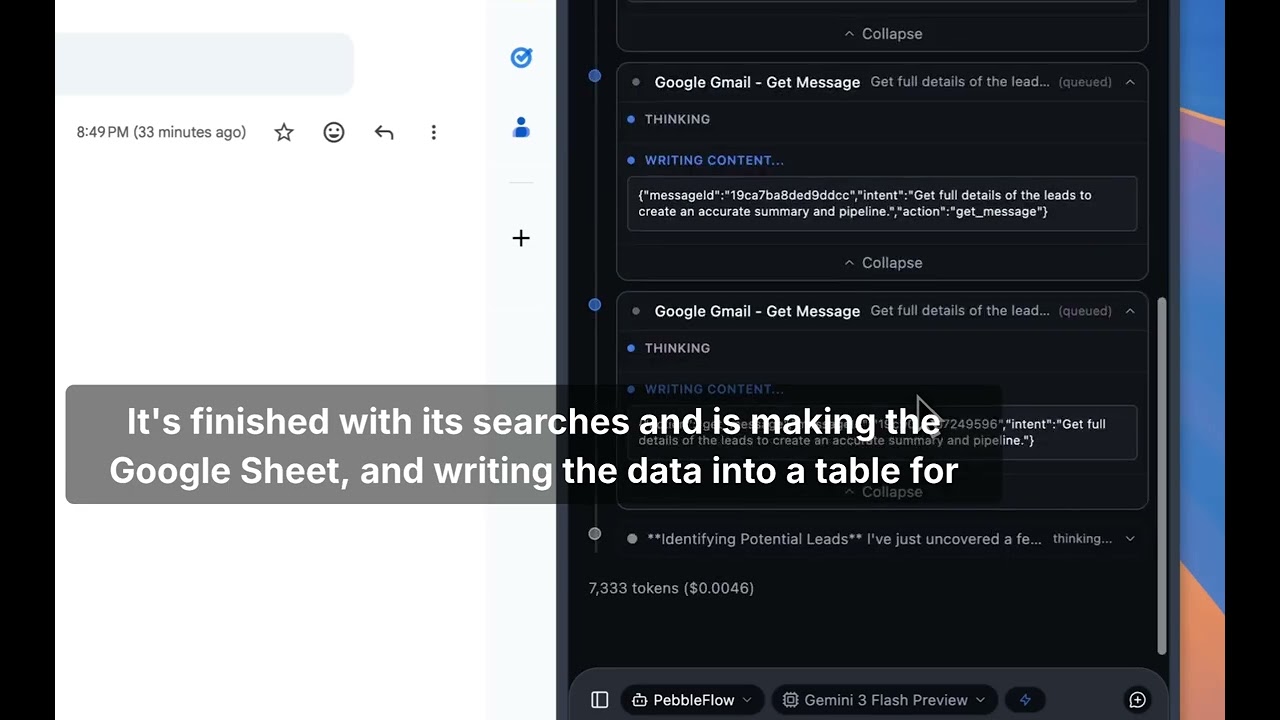
Task: Start a new chat with the plus-bubble icon
Action: click(1137, 700)
